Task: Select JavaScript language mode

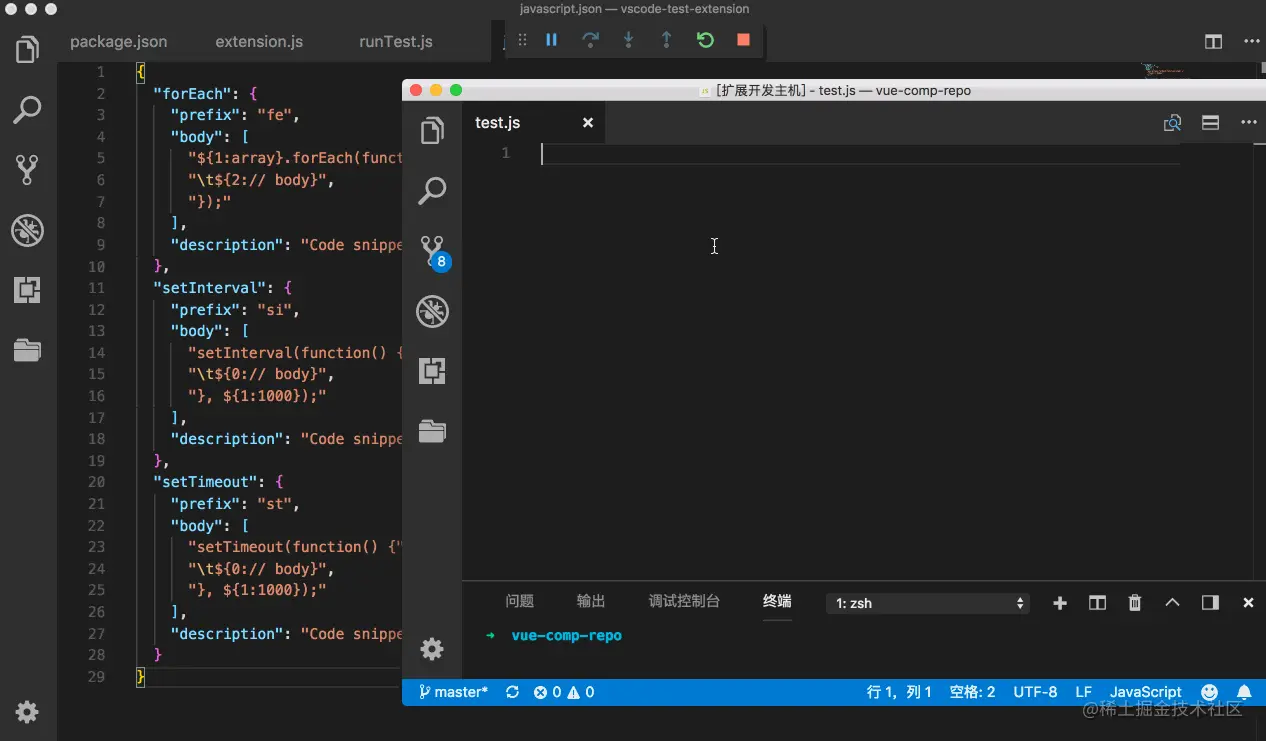Action: pos(1146,692)
